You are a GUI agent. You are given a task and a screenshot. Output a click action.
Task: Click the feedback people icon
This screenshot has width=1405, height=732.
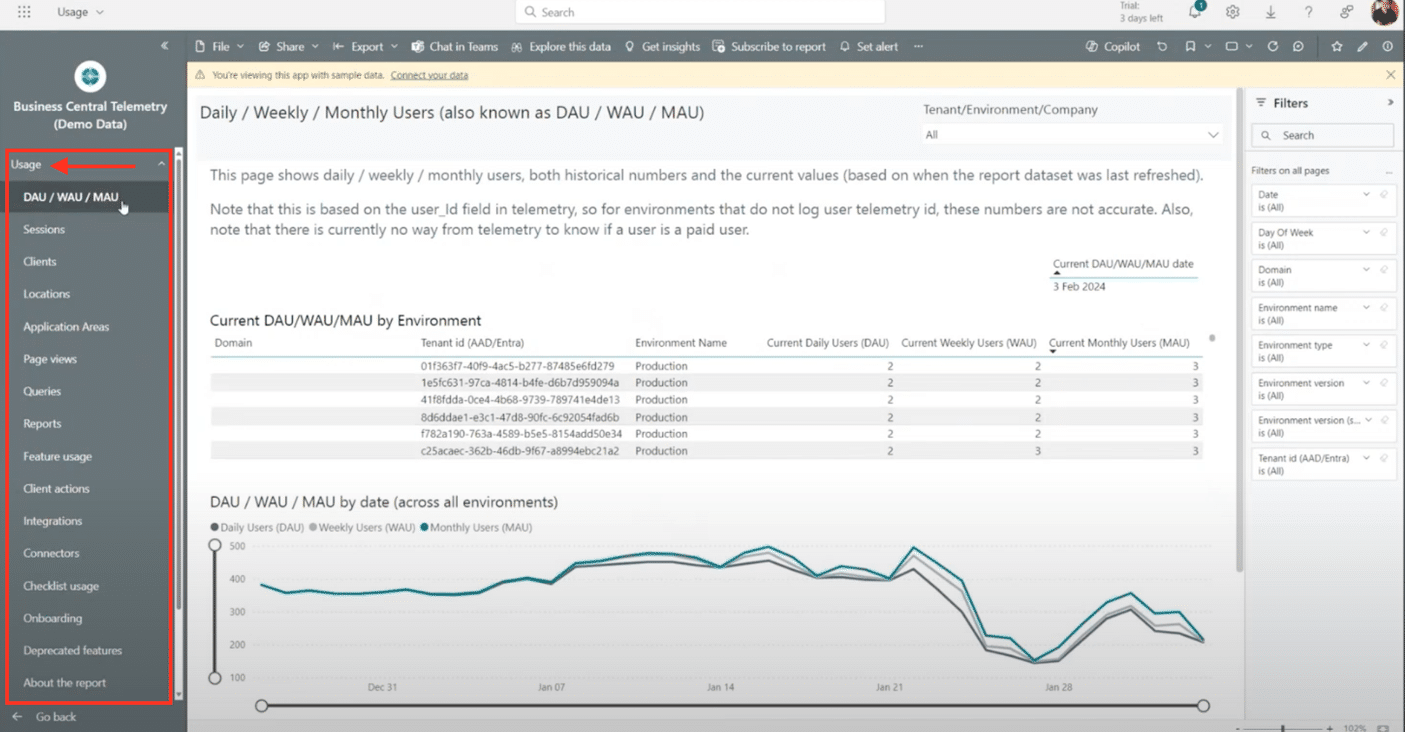pos(1347,12)
